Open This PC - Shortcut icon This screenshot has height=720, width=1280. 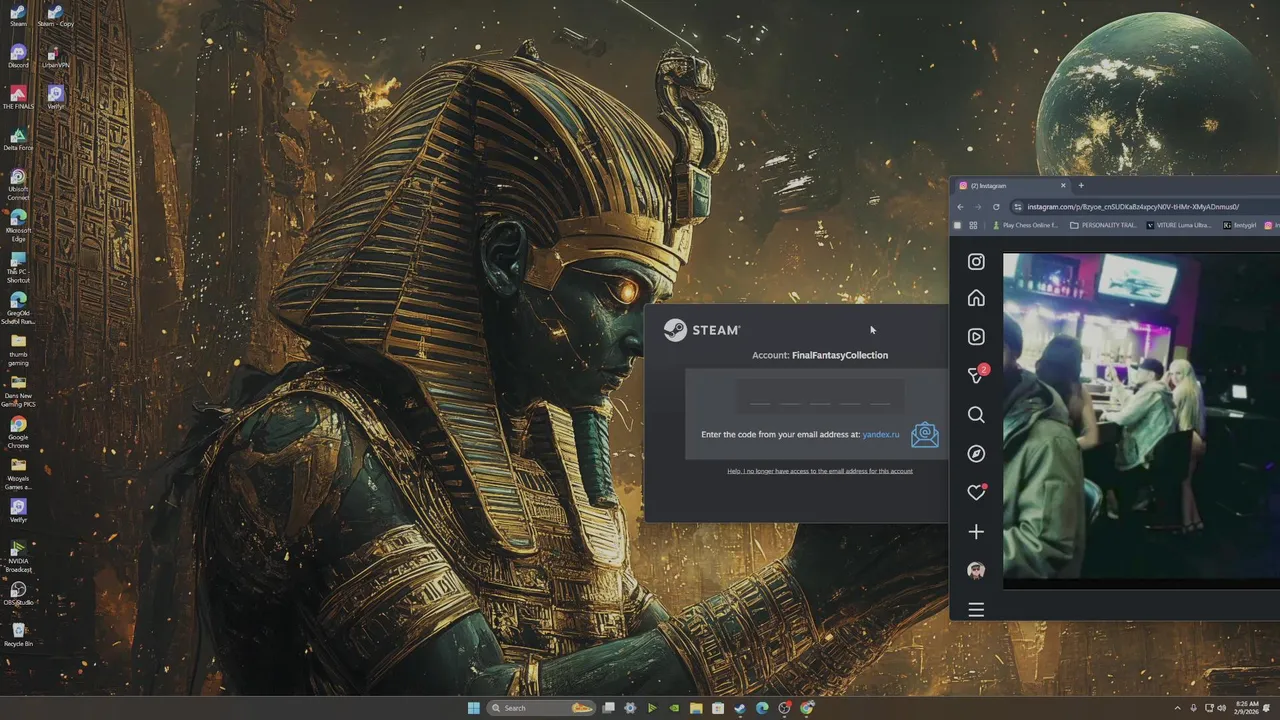tap(18, 267)
